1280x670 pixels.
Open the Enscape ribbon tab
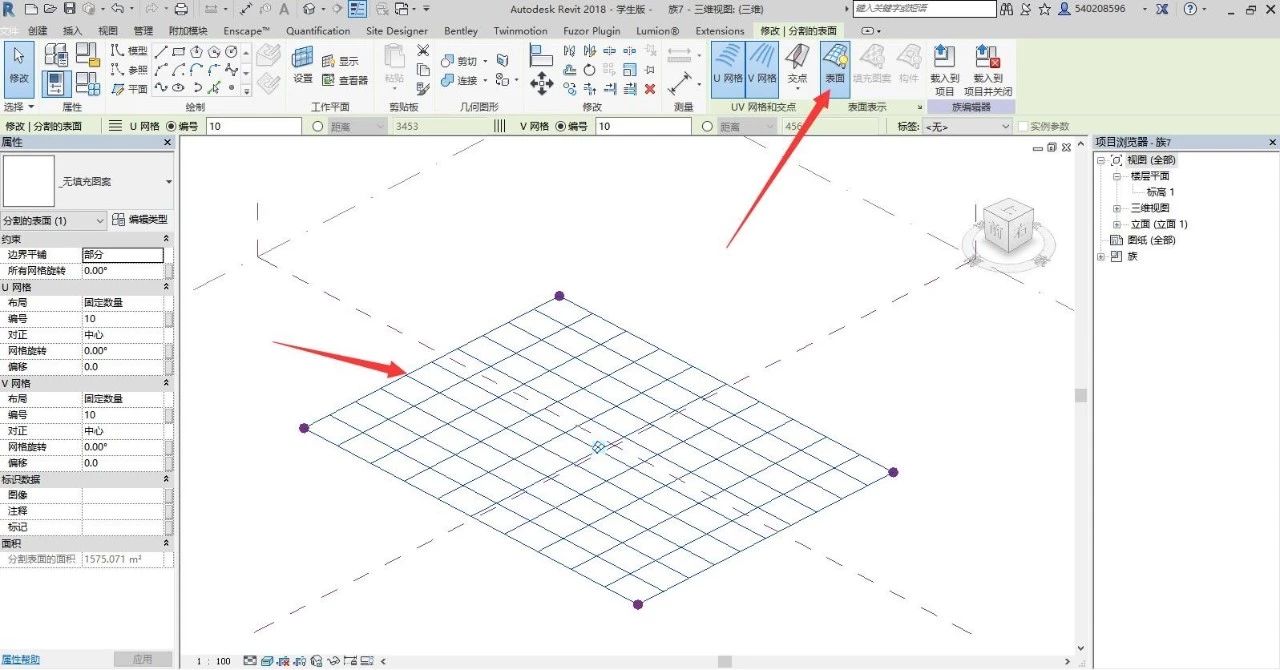(x=248, y=31)
